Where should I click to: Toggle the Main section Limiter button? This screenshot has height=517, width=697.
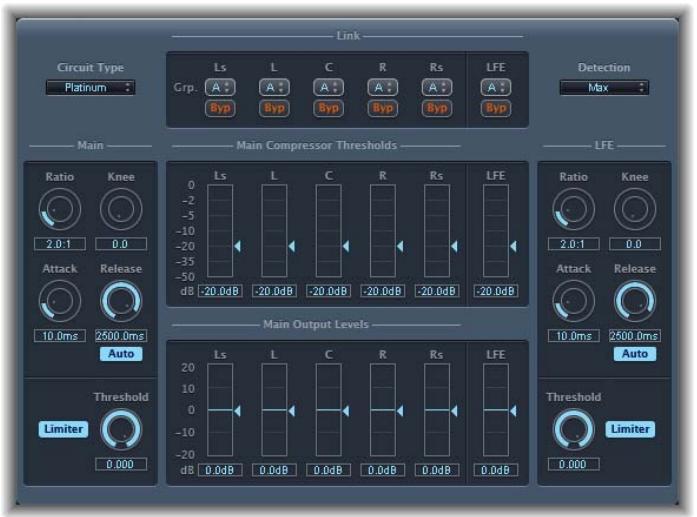63,429
